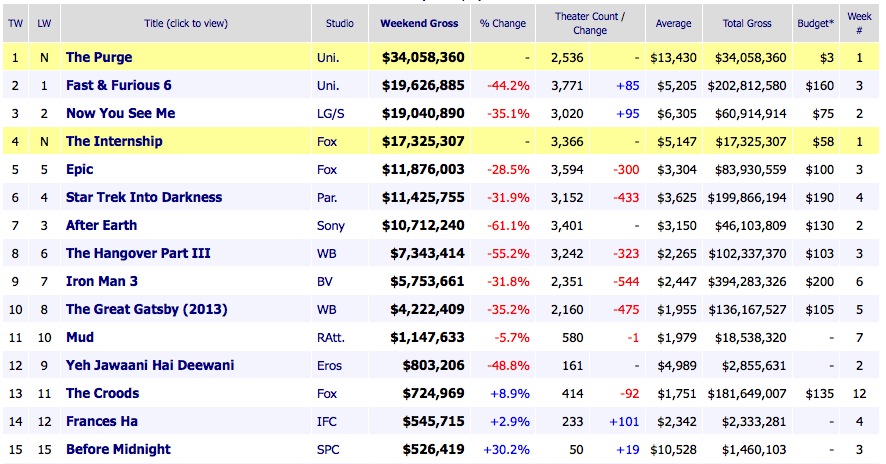Click Fast & Furious 6 title
886x464 pixels.
coord(121,85)
